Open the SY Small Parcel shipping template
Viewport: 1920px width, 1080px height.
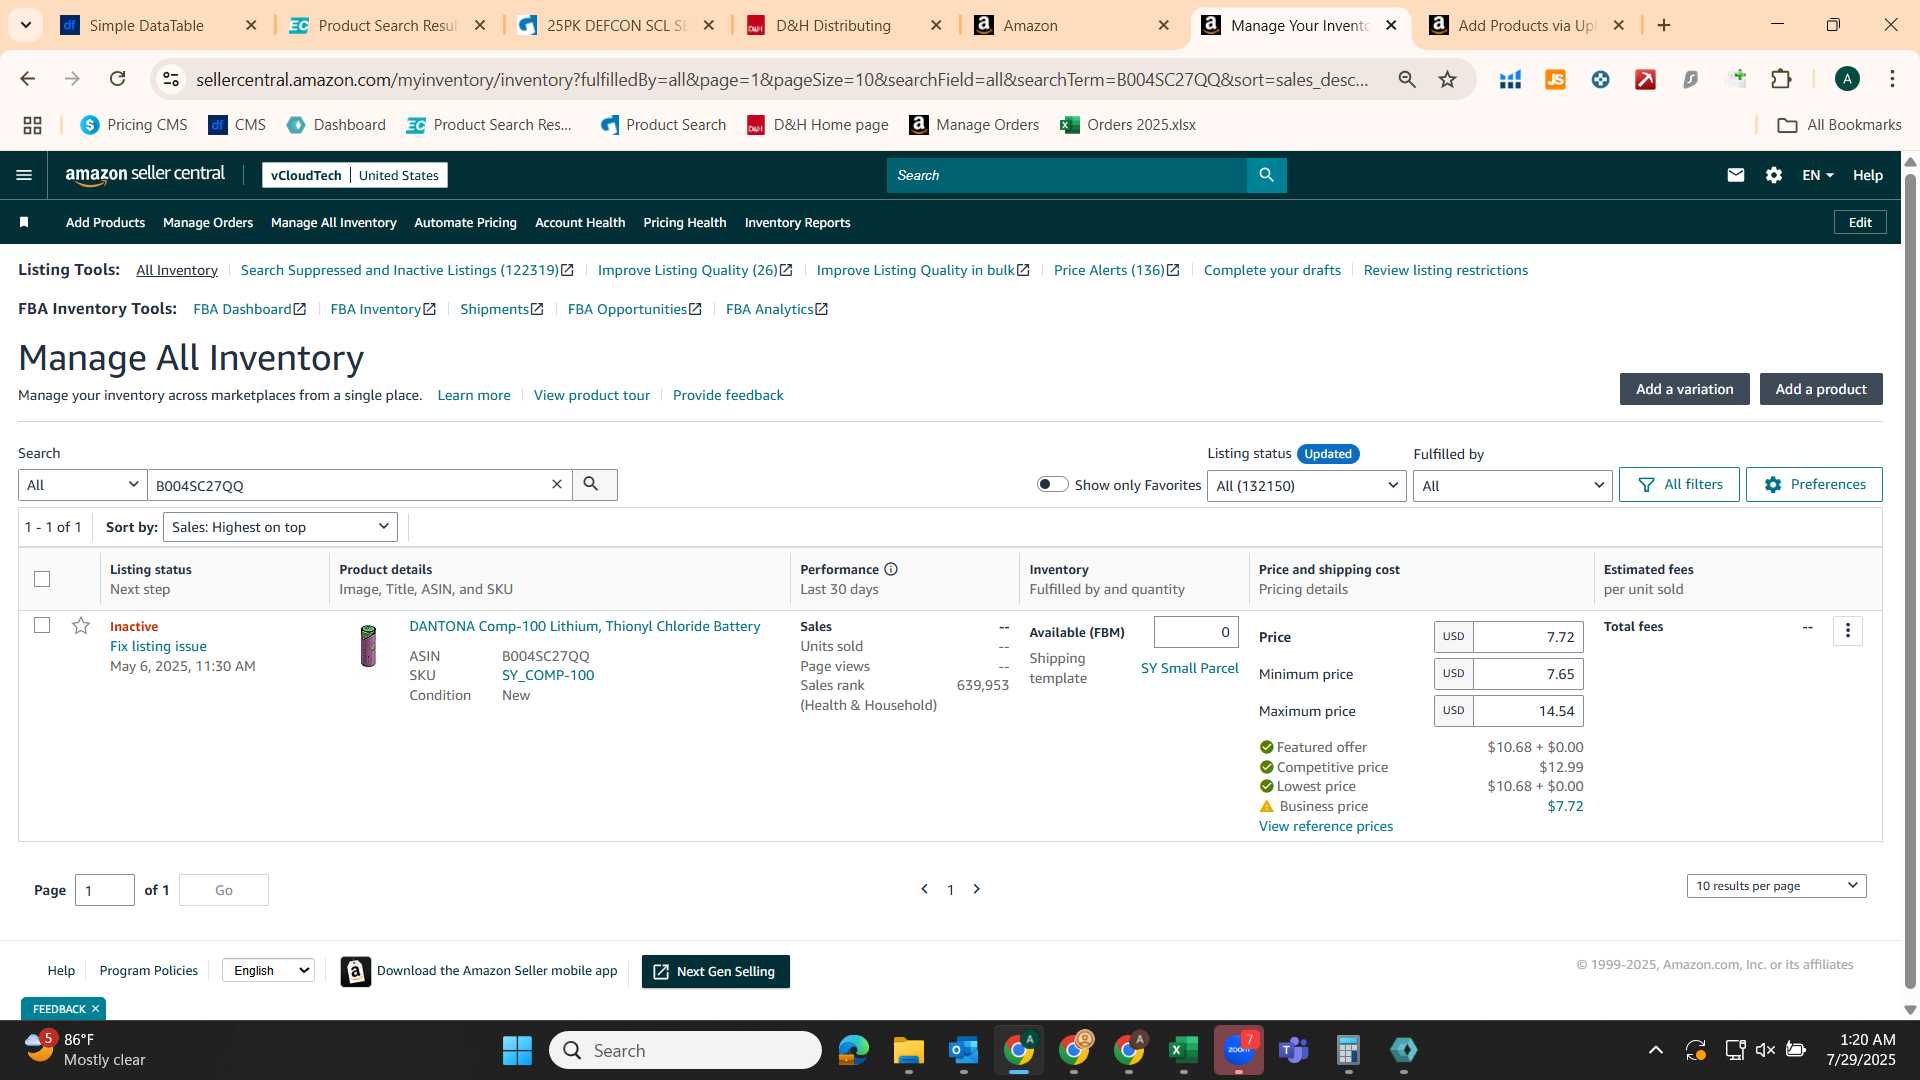(1189, 668)
